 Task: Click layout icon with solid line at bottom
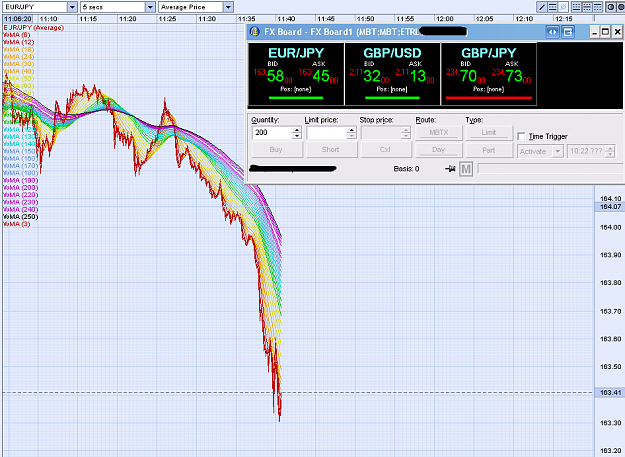click(576, 7)
